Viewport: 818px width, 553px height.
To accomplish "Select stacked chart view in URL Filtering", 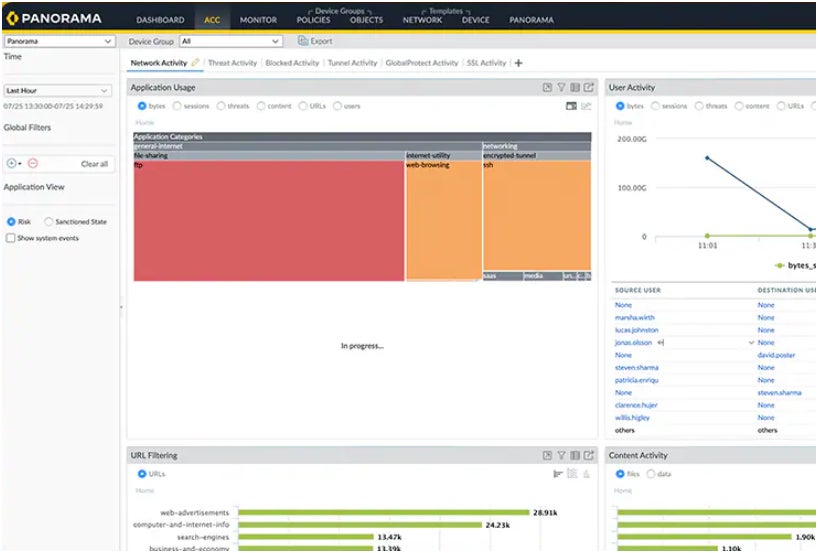I will [x=572, y=474].
